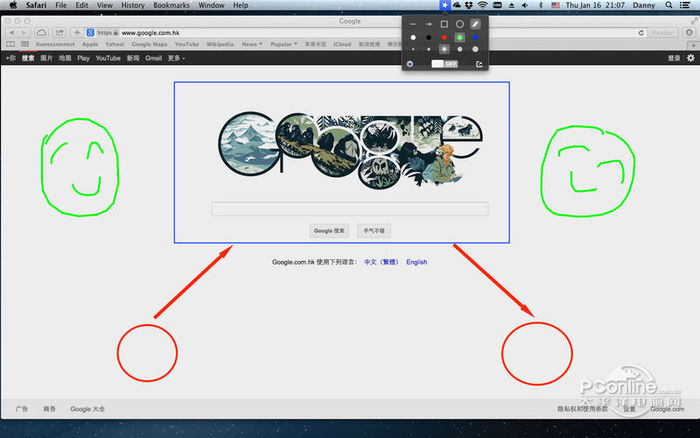700x438 pixels.
Task: Open Notification Center list icon
Action: point(684,5)
